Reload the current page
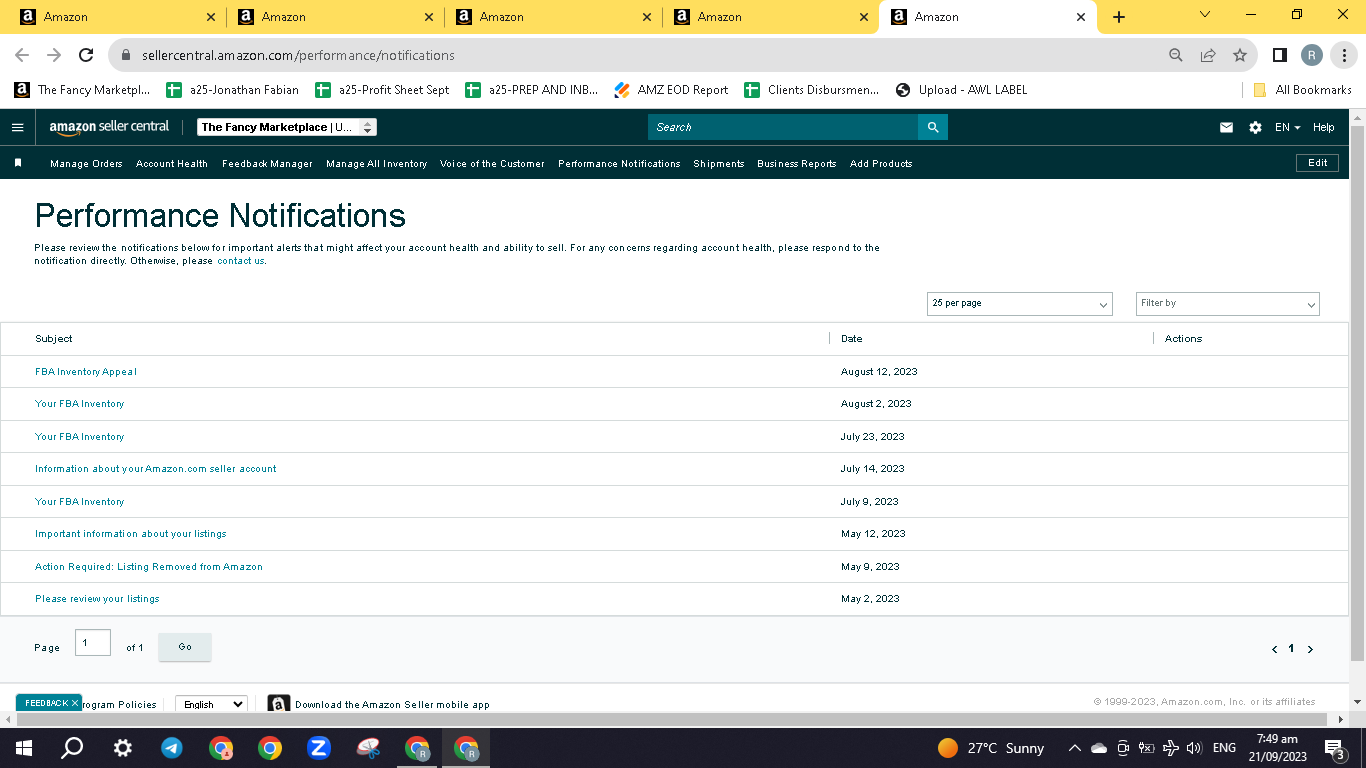Screen dimensions: 1366x768 (x=86, y=55)
